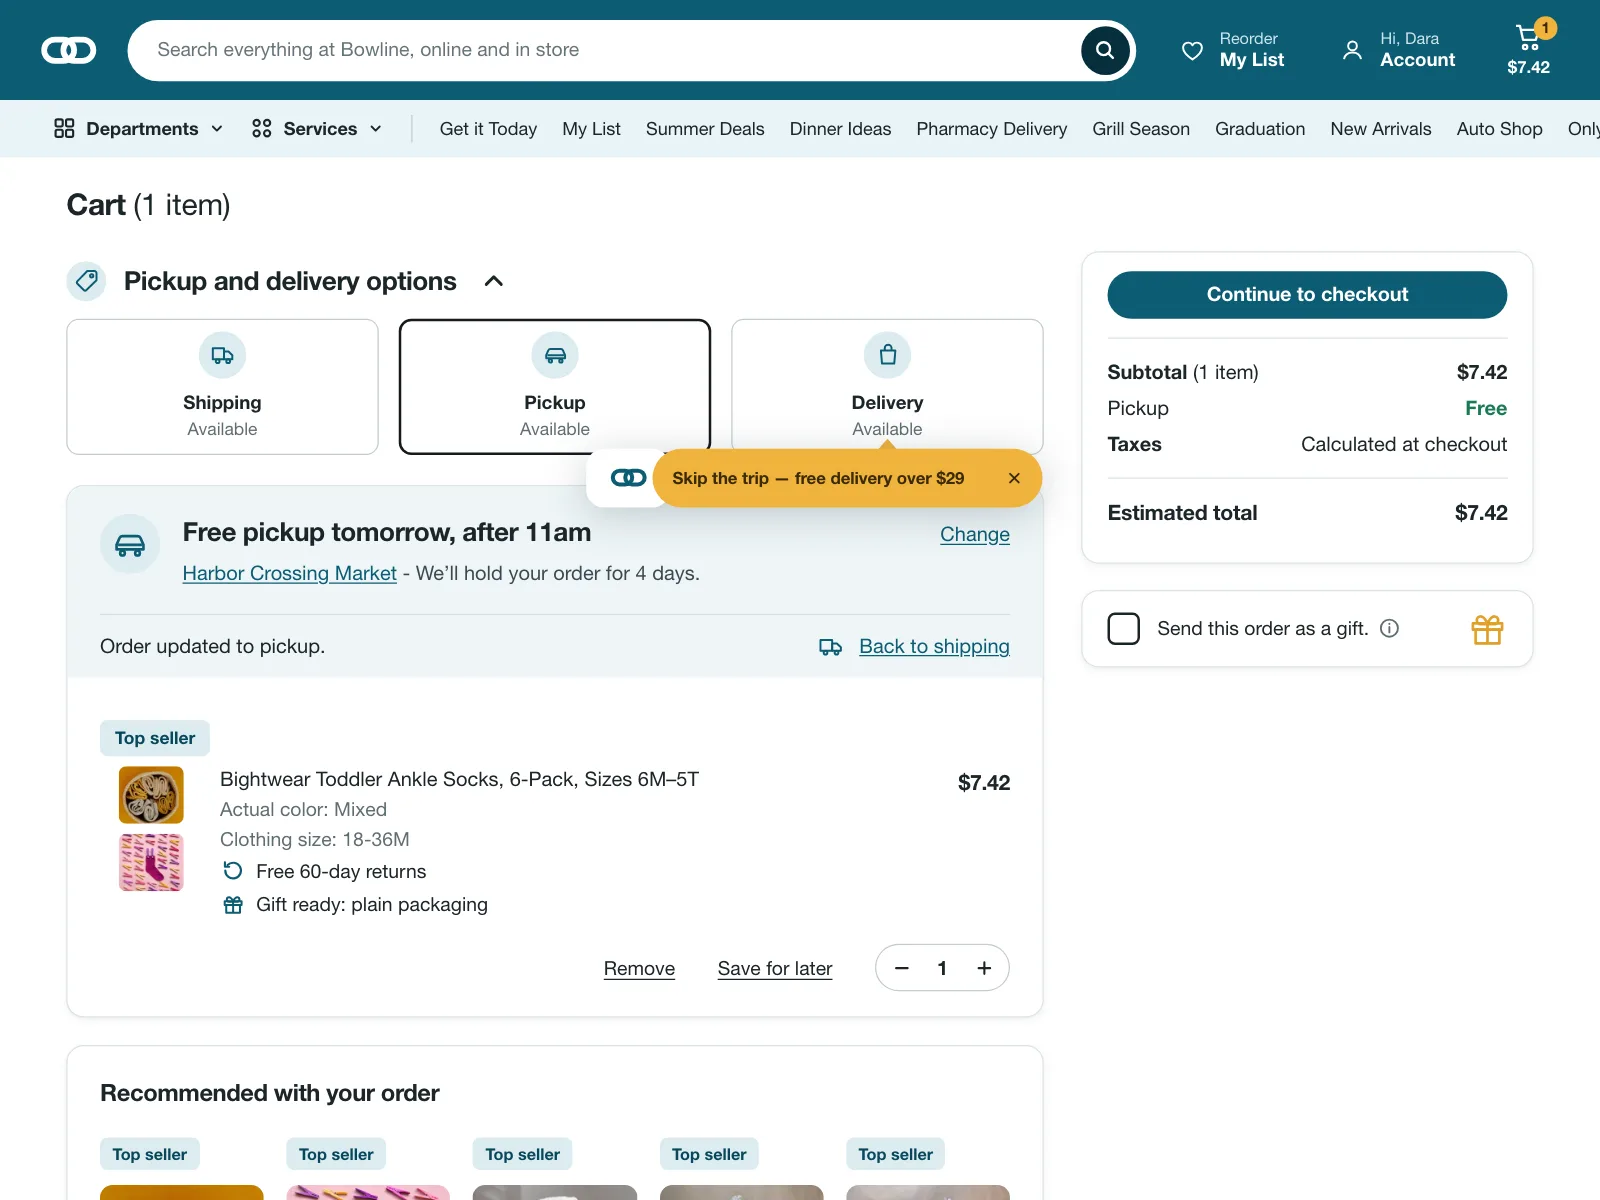
Task: Collapse Pickup and delivery options section
Action: 494,281
